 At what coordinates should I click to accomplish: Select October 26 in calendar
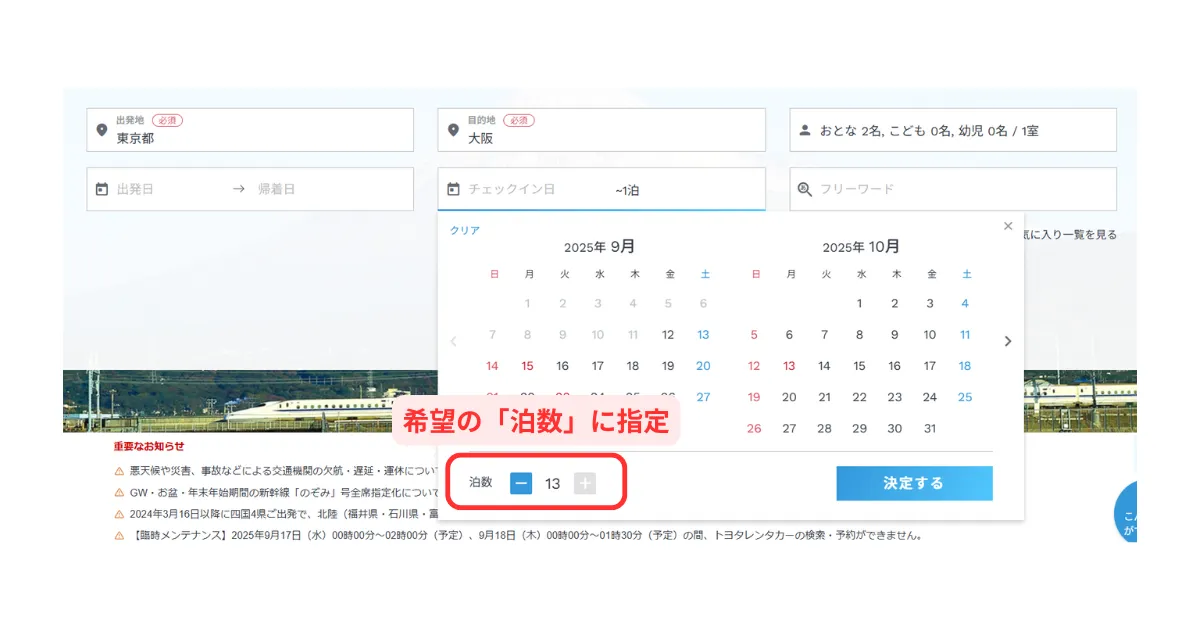tap(754, 428)
